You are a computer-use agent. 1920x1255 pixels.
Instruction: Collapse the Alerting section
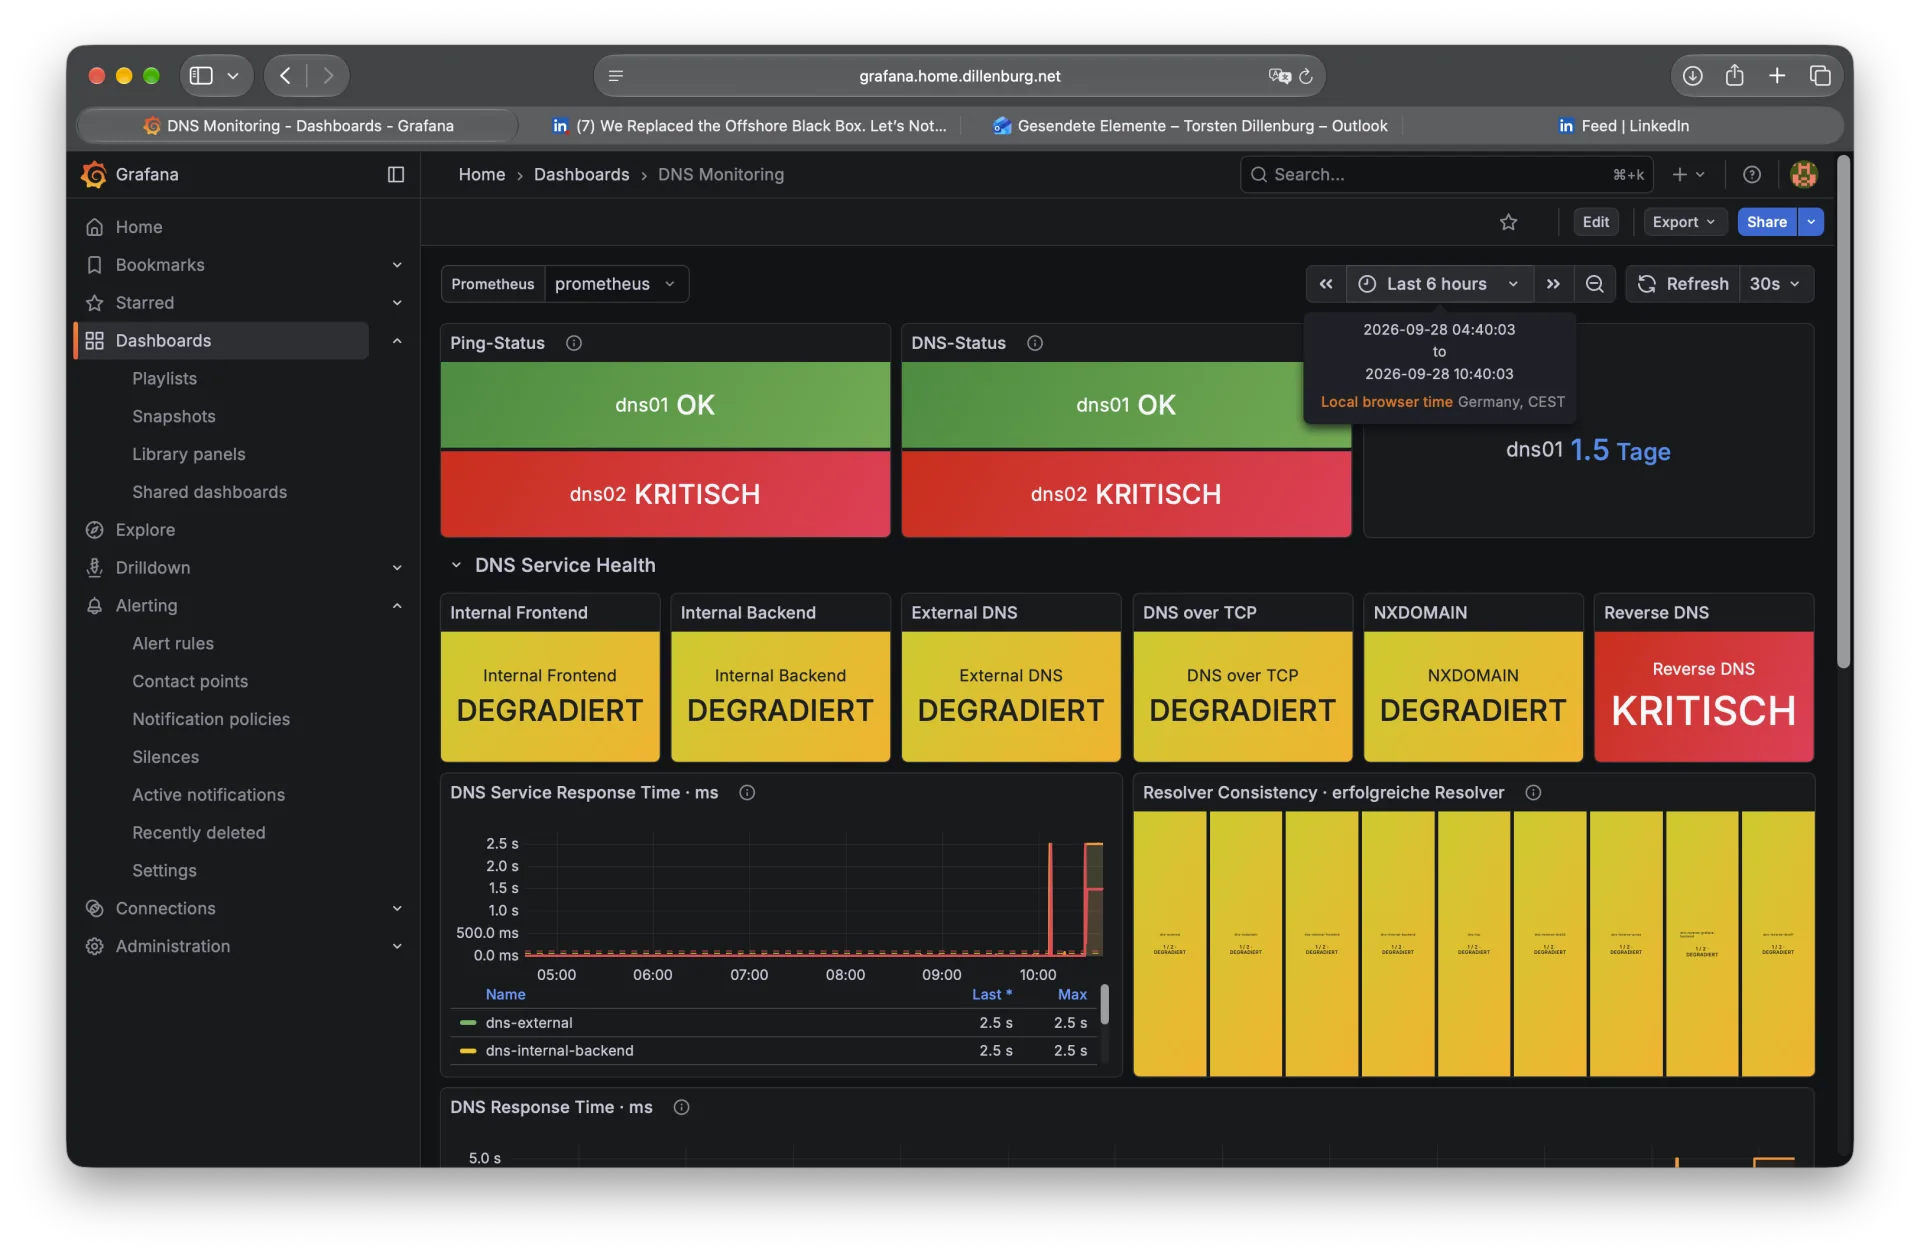397,606
